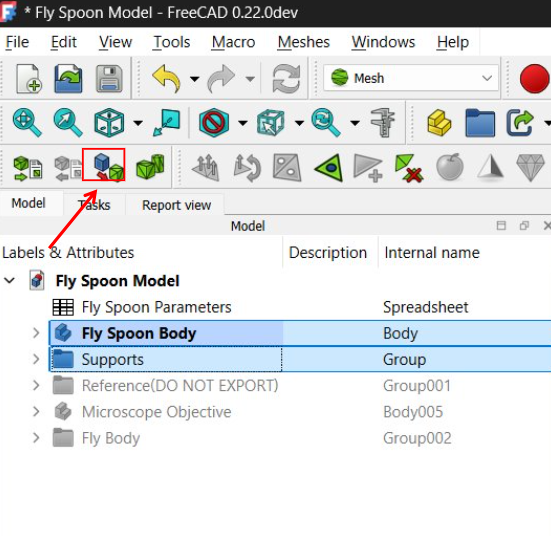Image resolution: width=551 pixels, height=536 pixels.
Task: Click the Measure distance caliper icon
Action: (x=383, y=122)
